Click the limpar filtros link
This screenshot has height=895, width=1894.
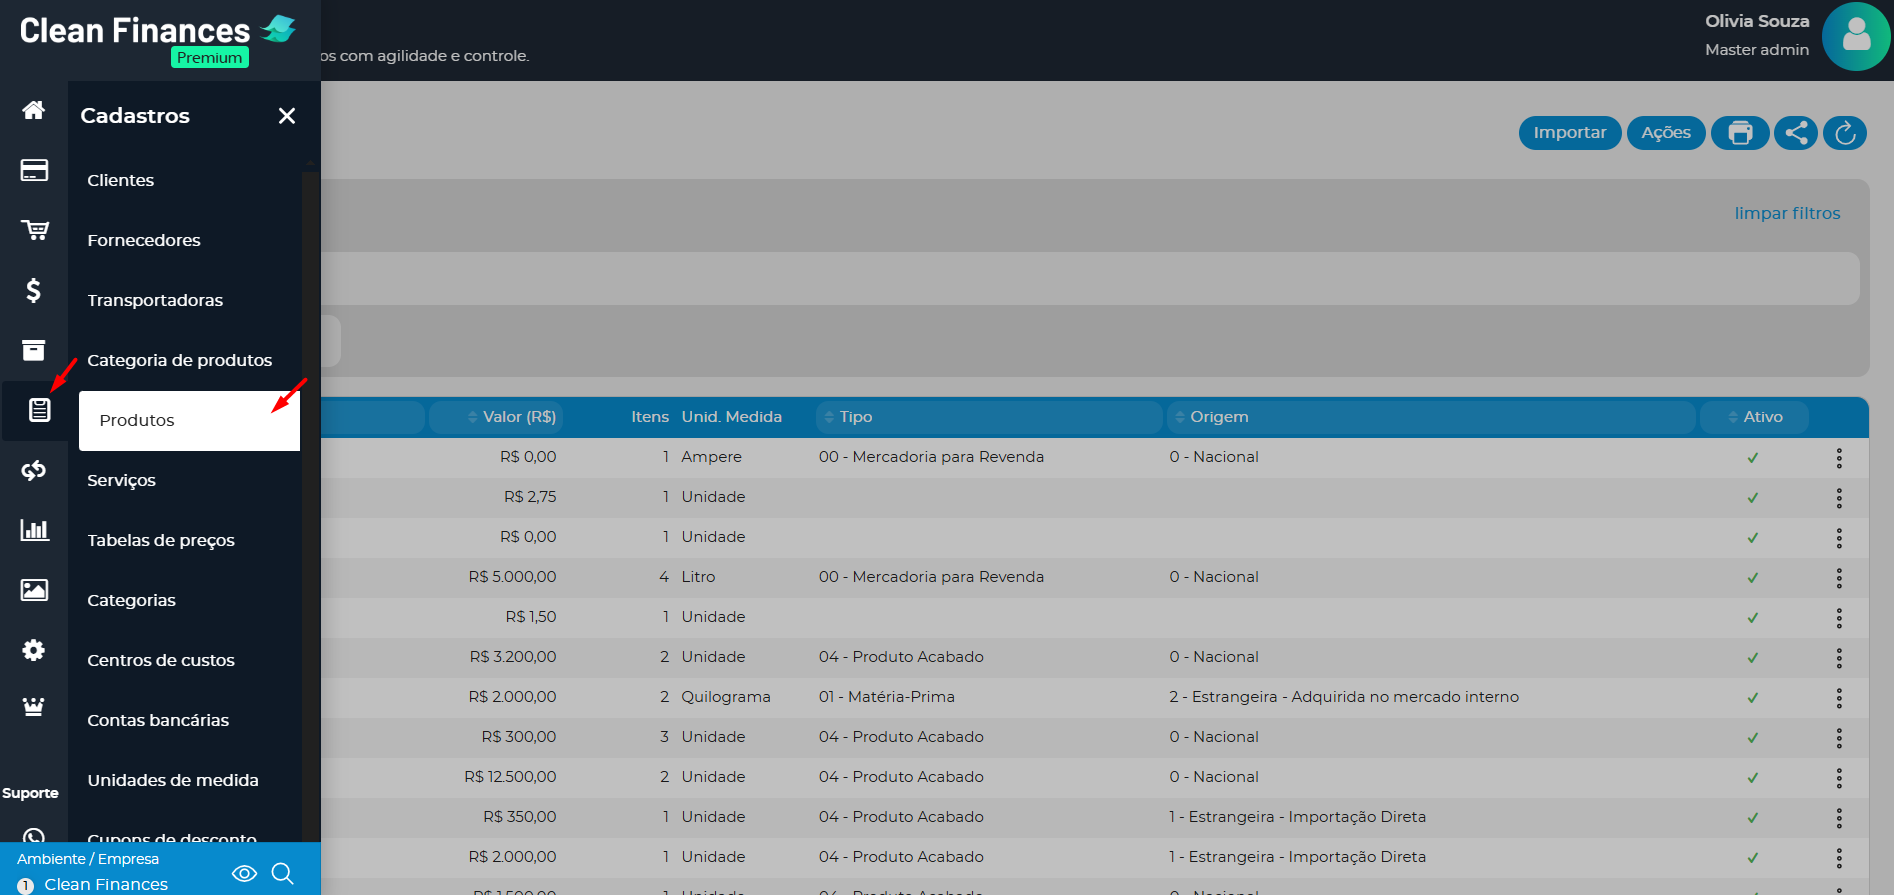(x=1787, y=213)
